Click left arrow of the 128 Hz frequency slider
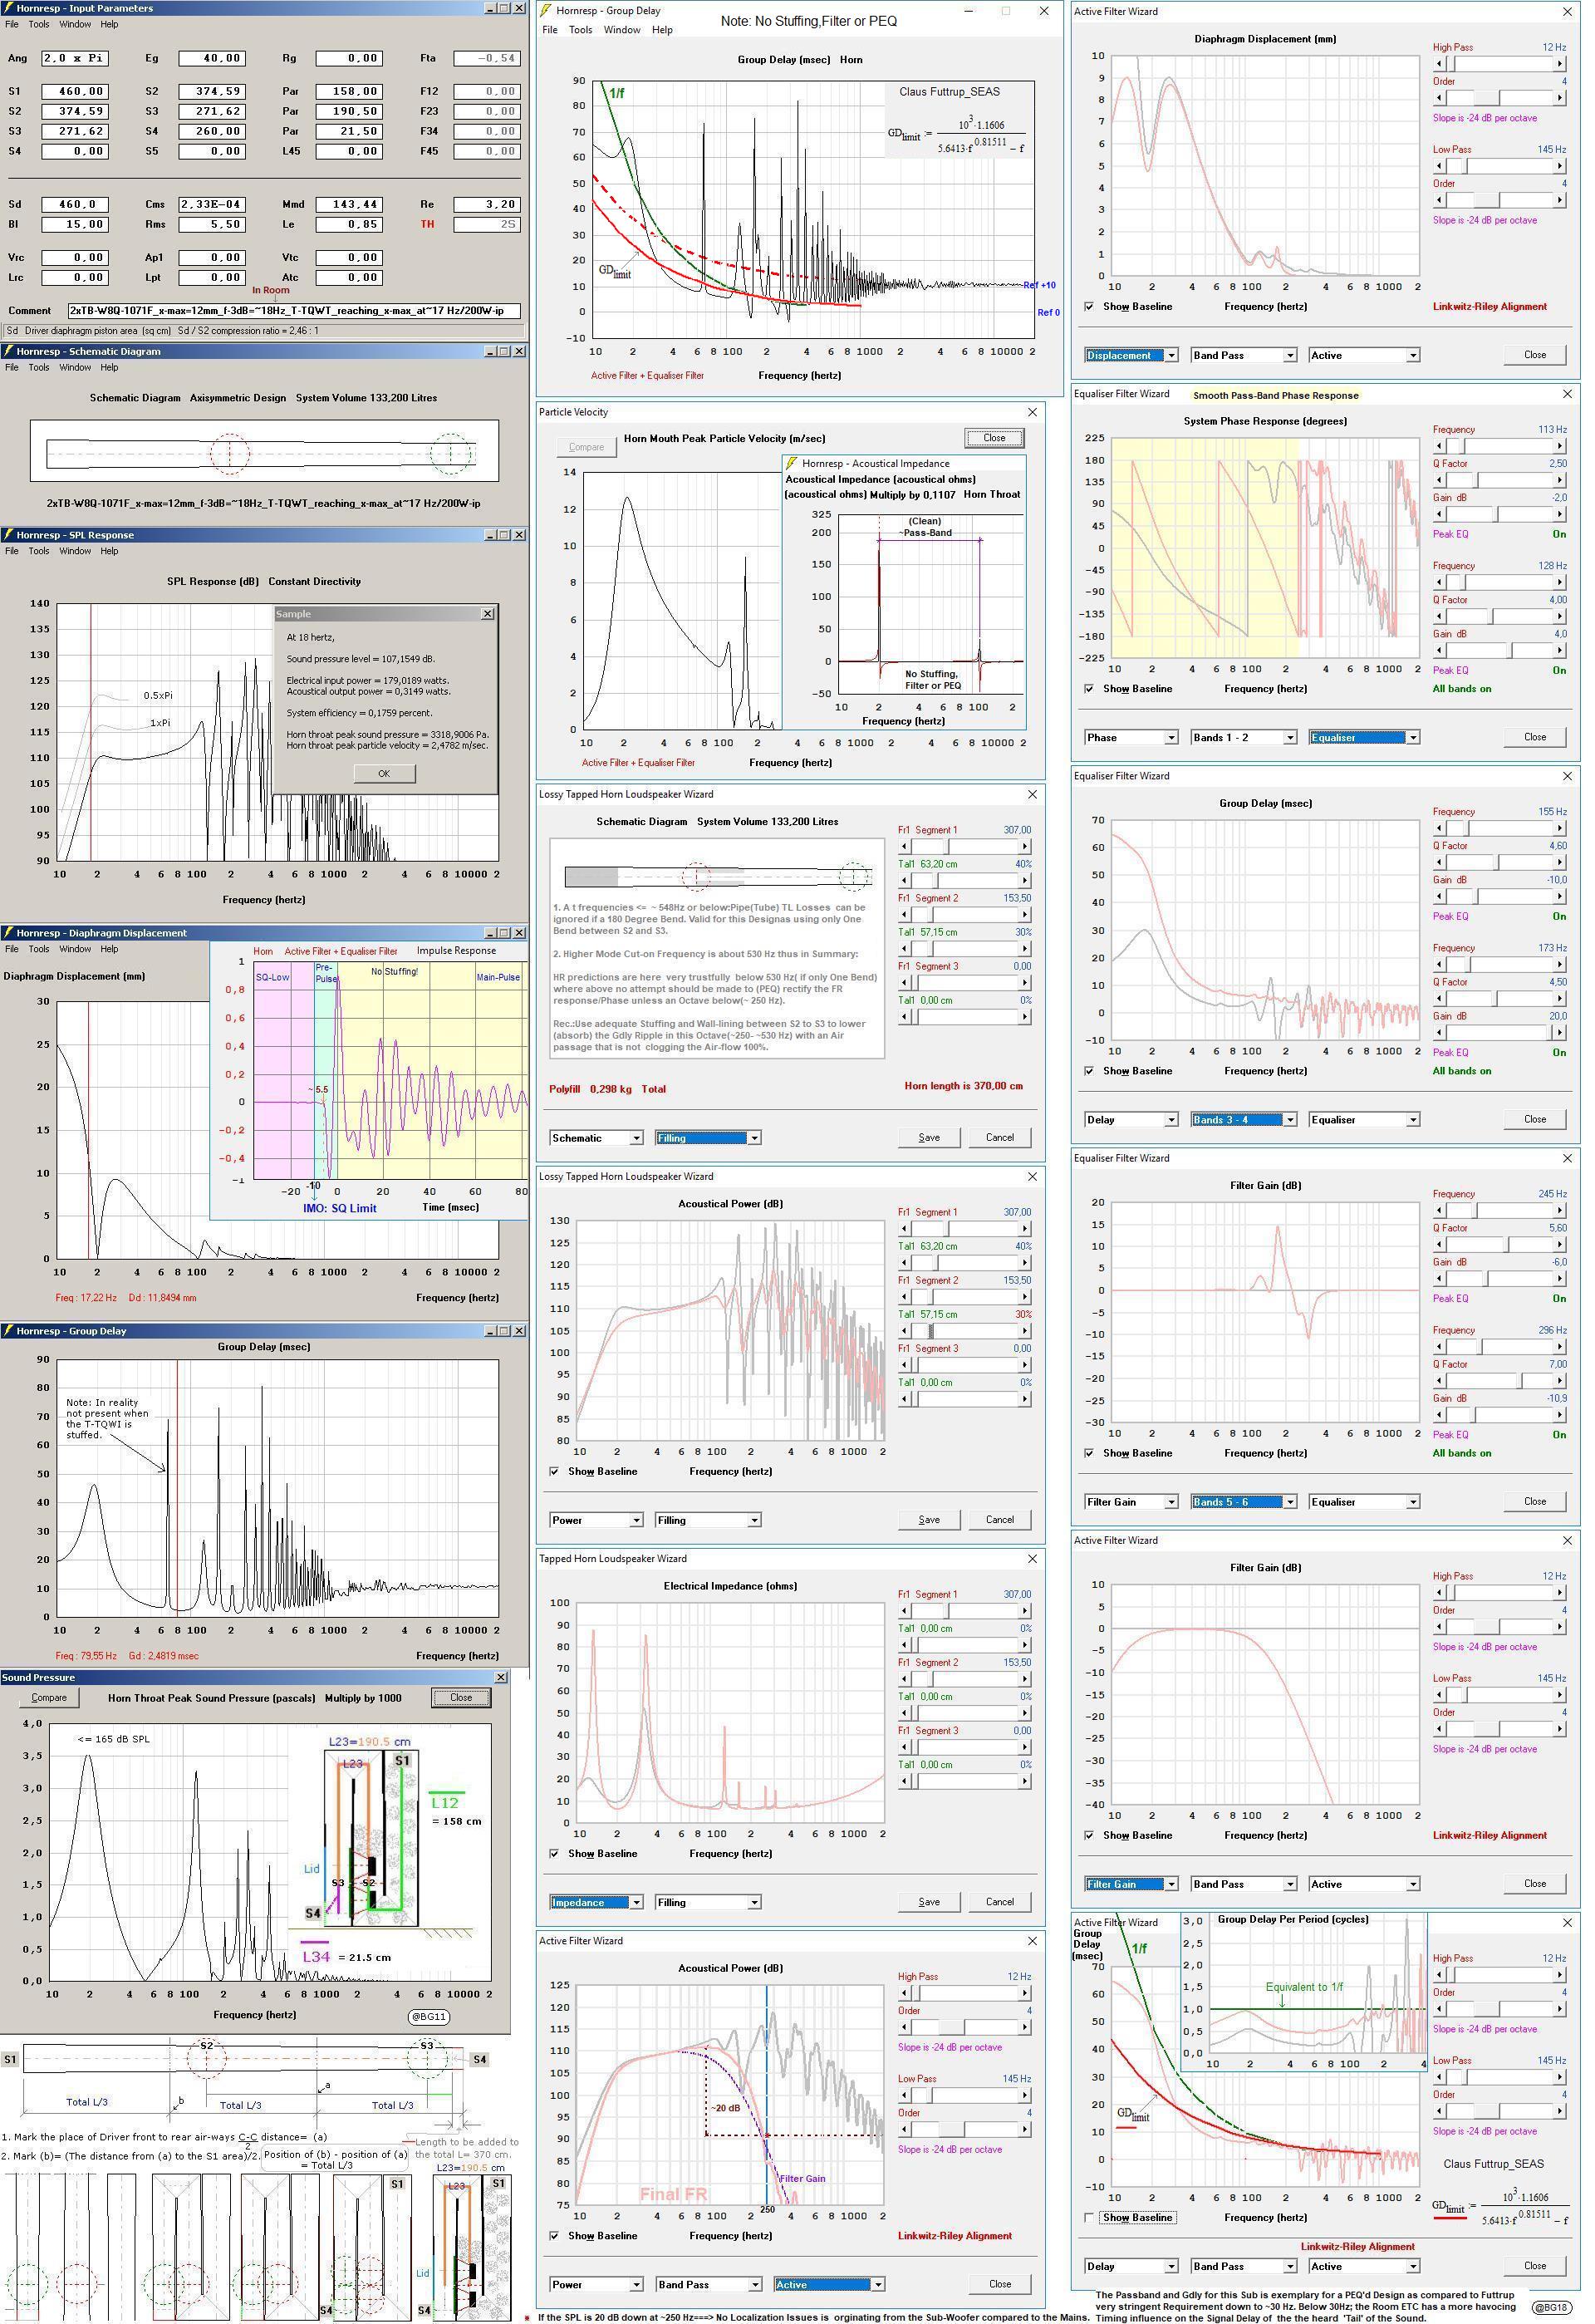 click(x=1439, y=582)
